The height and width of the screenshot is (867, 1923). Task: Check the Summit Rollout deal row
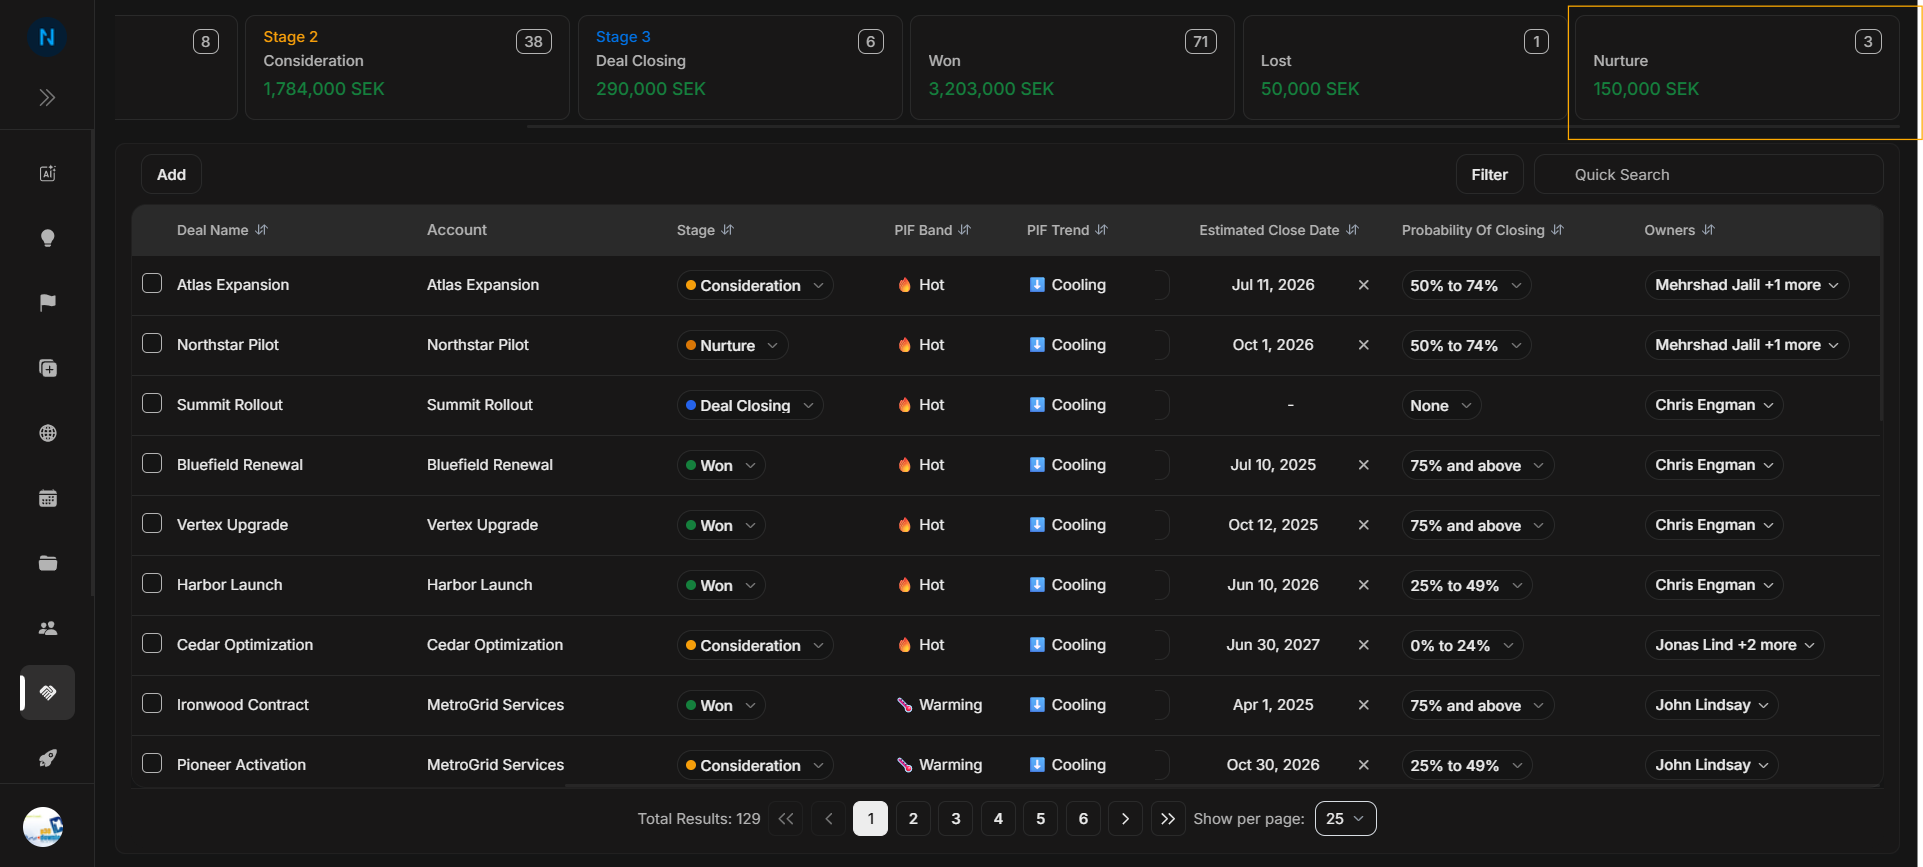click(x=152, y=403)
